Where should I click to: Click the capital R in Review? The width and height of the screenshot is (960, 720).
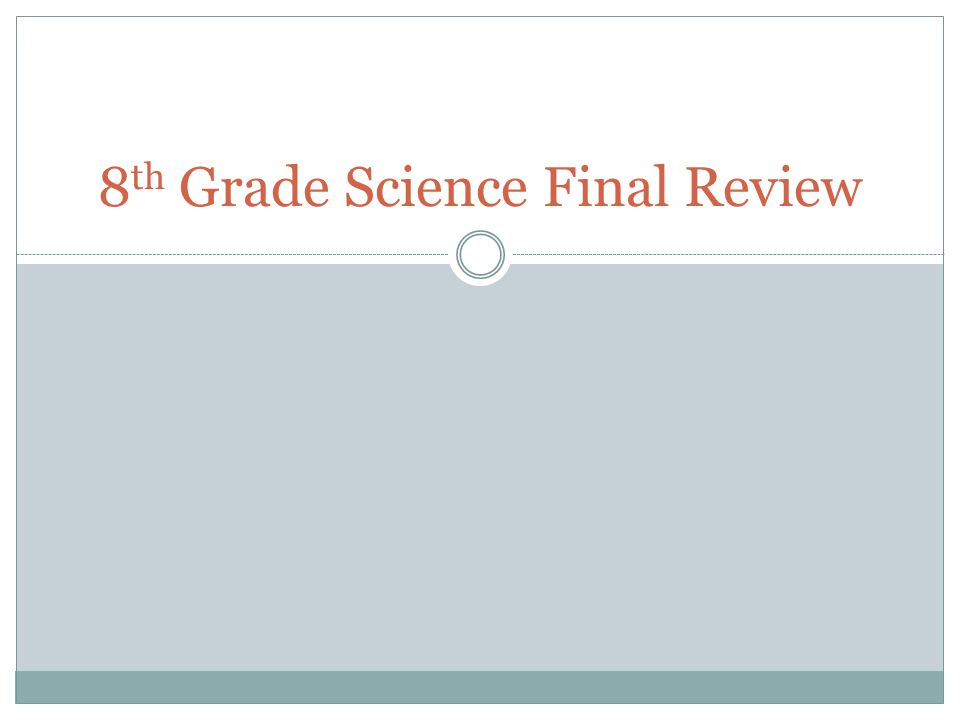[x=705, y=186]
